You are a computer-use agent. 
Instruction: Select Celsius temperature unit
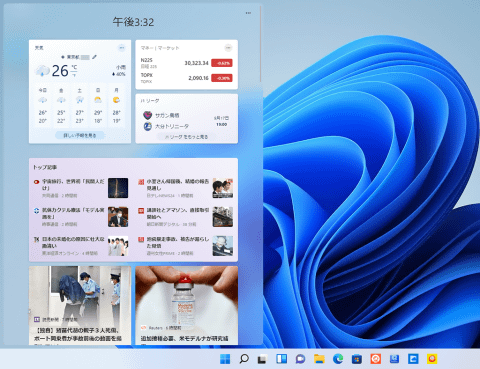[x=74, y=67]
